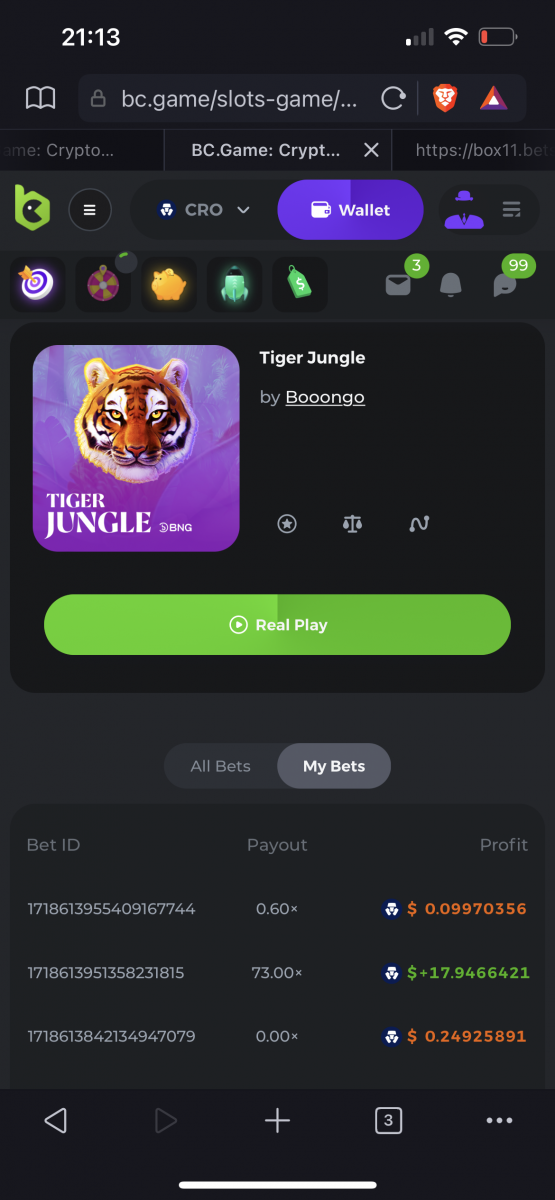This screenshot has width=555, height=1200.
Task: Open the mail inbox with 3 unread
Action: 398,285
